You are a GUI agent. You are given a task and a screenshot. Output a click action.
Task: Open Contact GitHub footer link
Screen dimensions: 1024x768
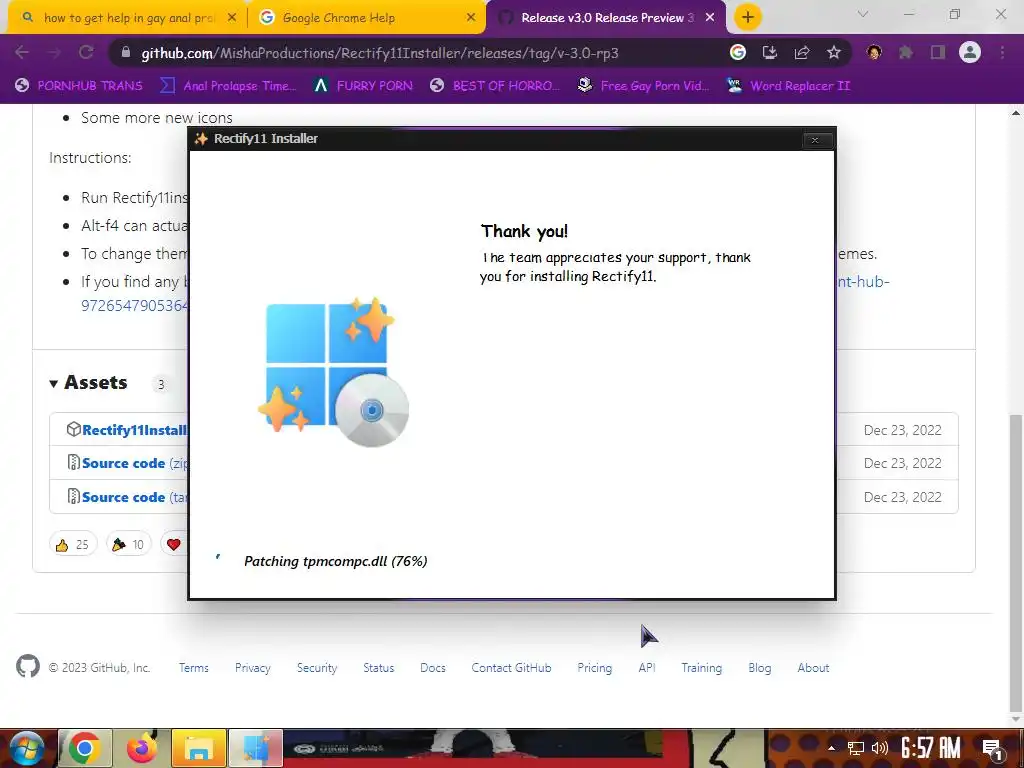point(511,667)
